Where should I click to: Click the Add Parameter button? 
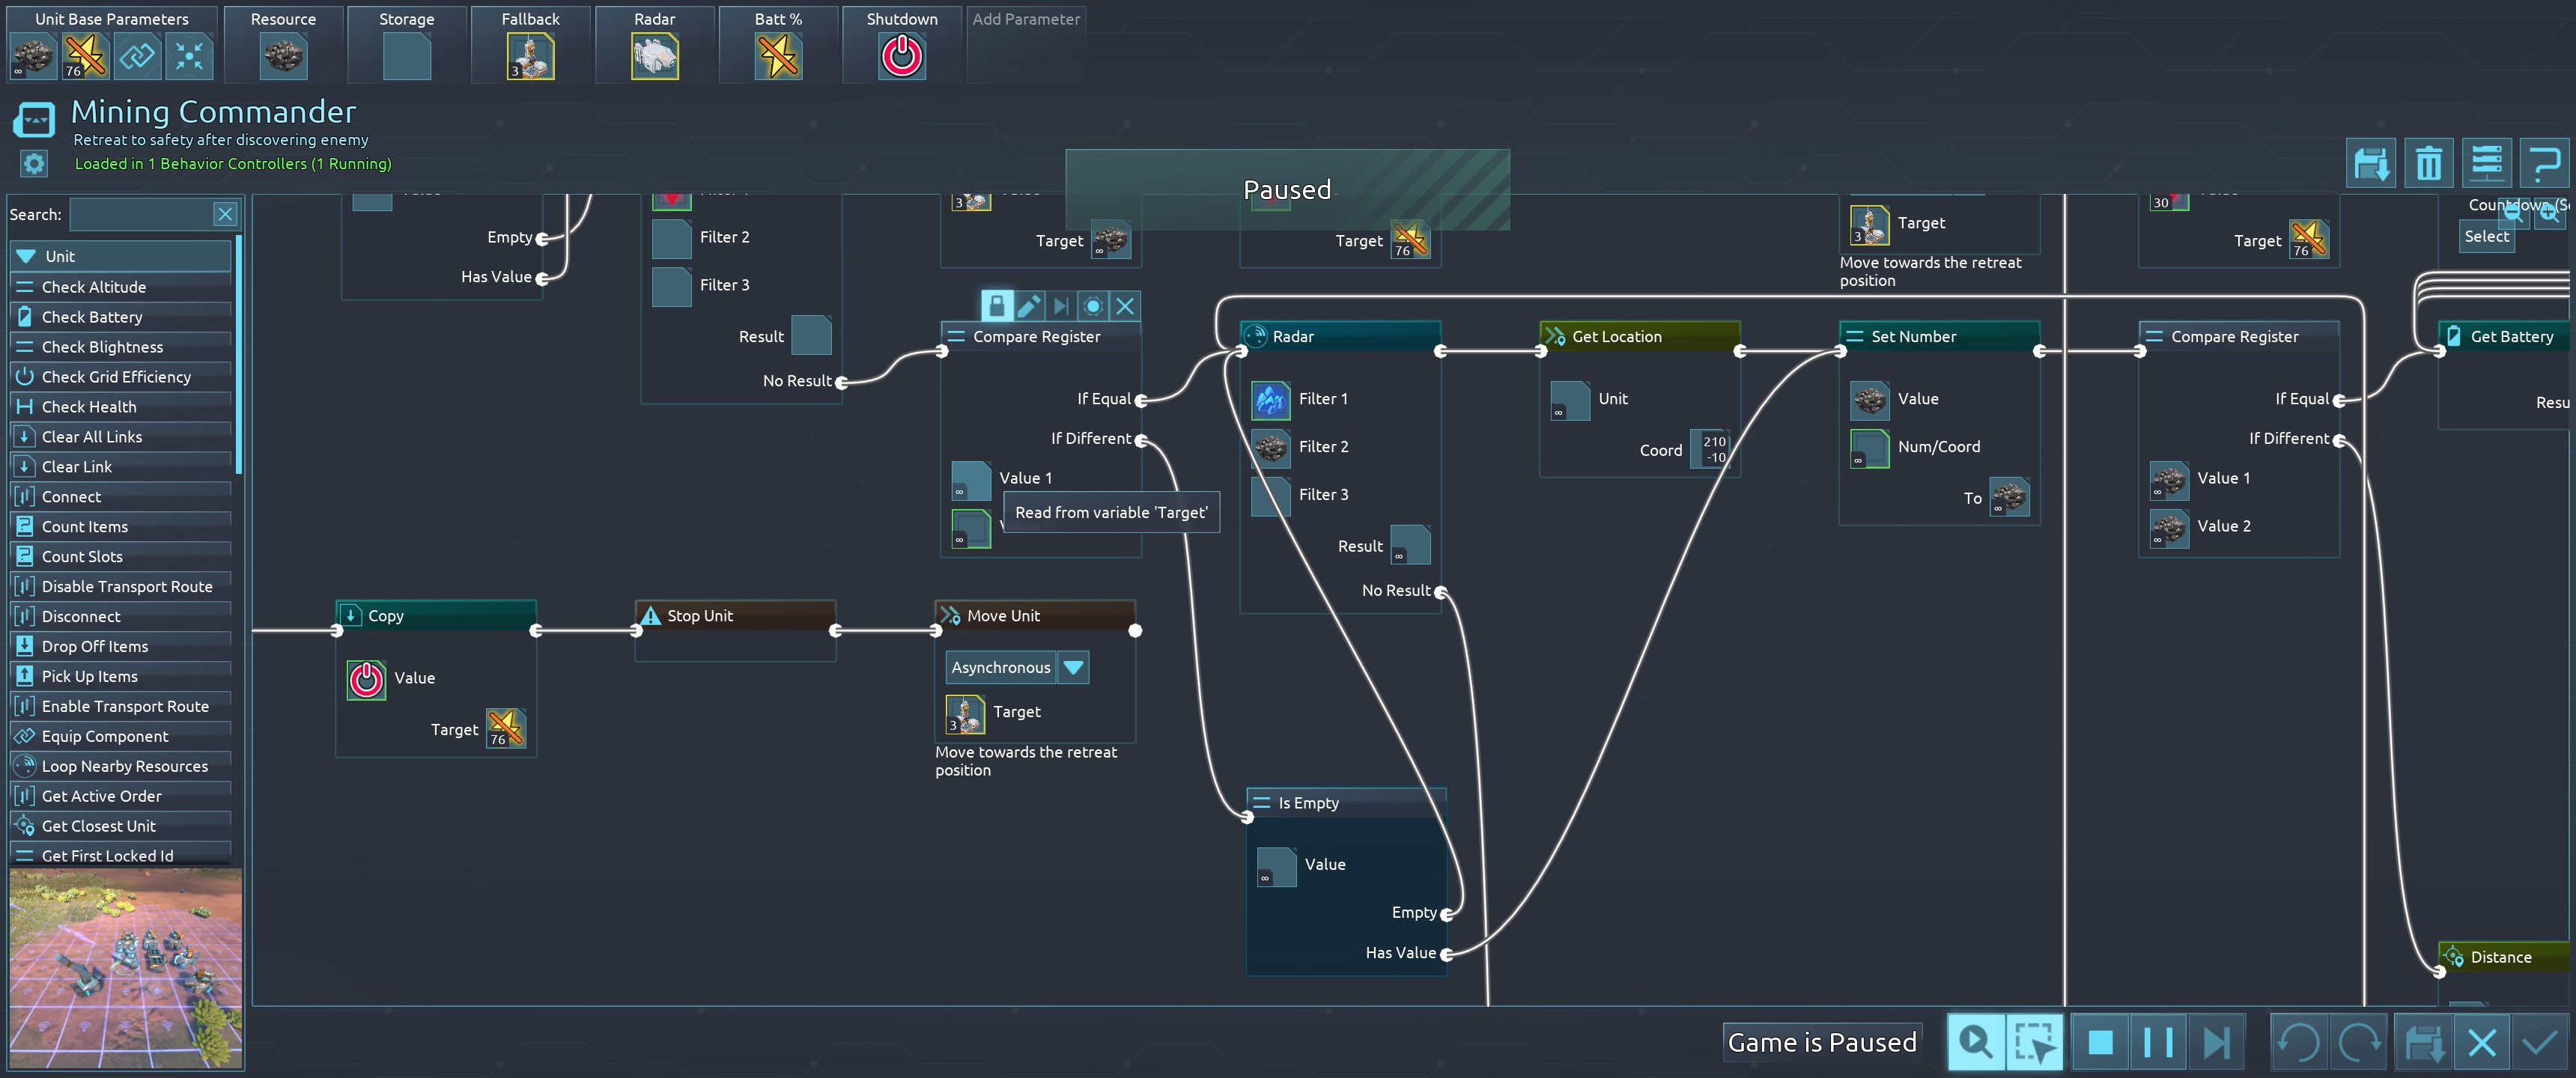[x=1026, y=20]
